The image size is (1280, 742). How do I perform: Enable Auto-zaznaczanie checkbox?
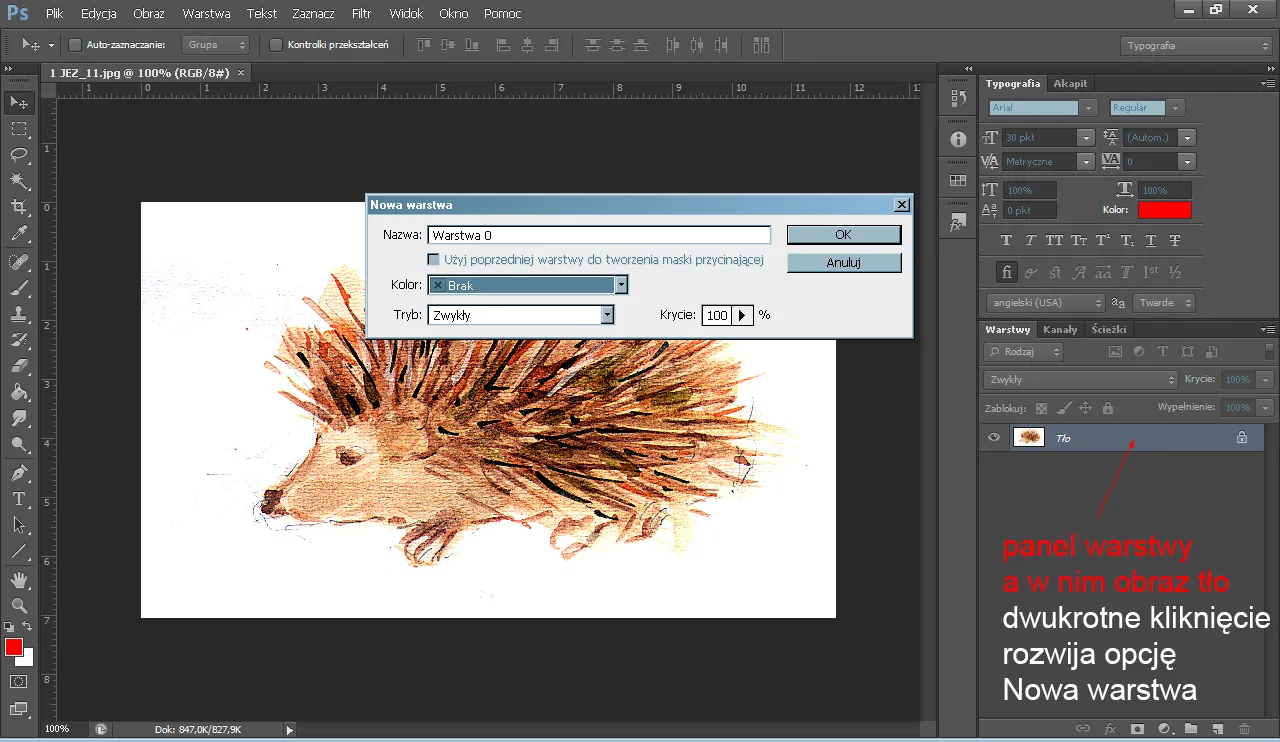click(75, 45)
